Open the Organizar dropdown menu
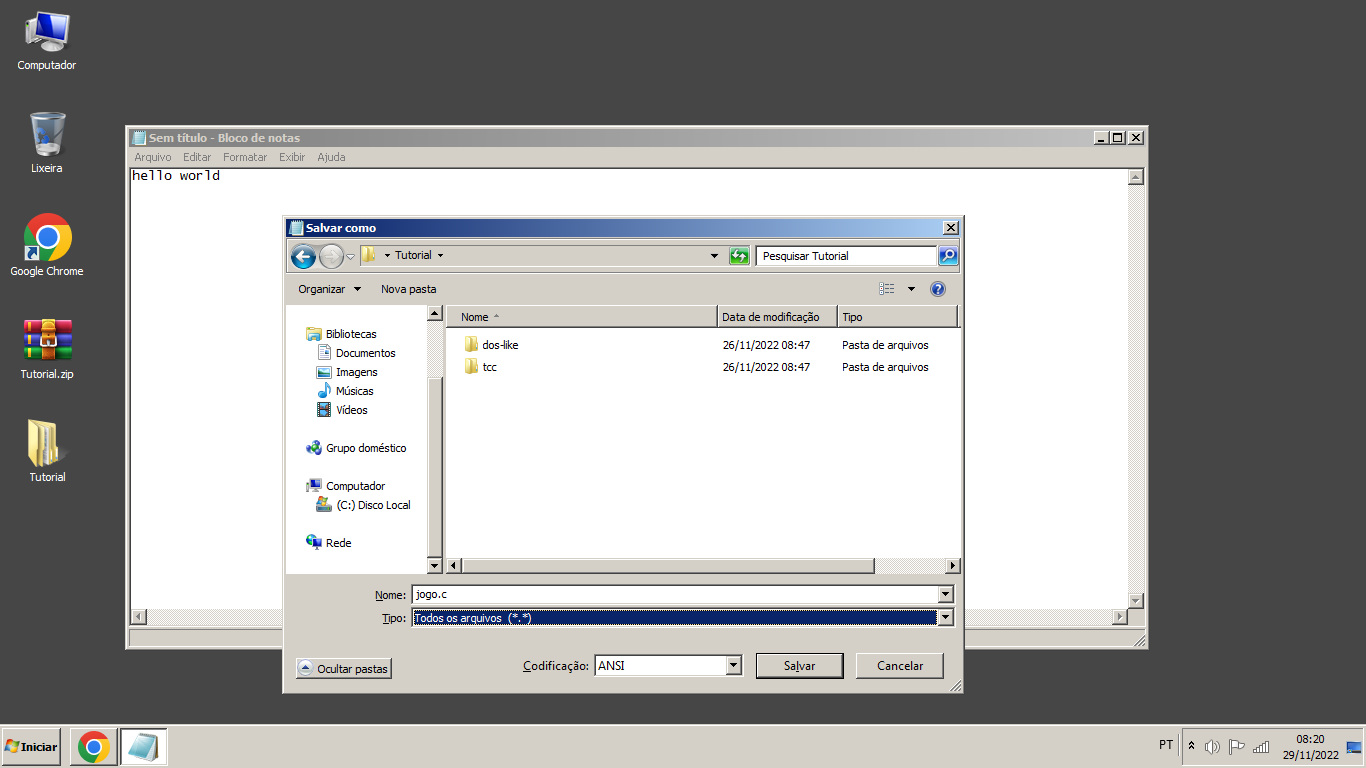The height and width of the screenshot is (768, 1366). [x=329, y=289]
